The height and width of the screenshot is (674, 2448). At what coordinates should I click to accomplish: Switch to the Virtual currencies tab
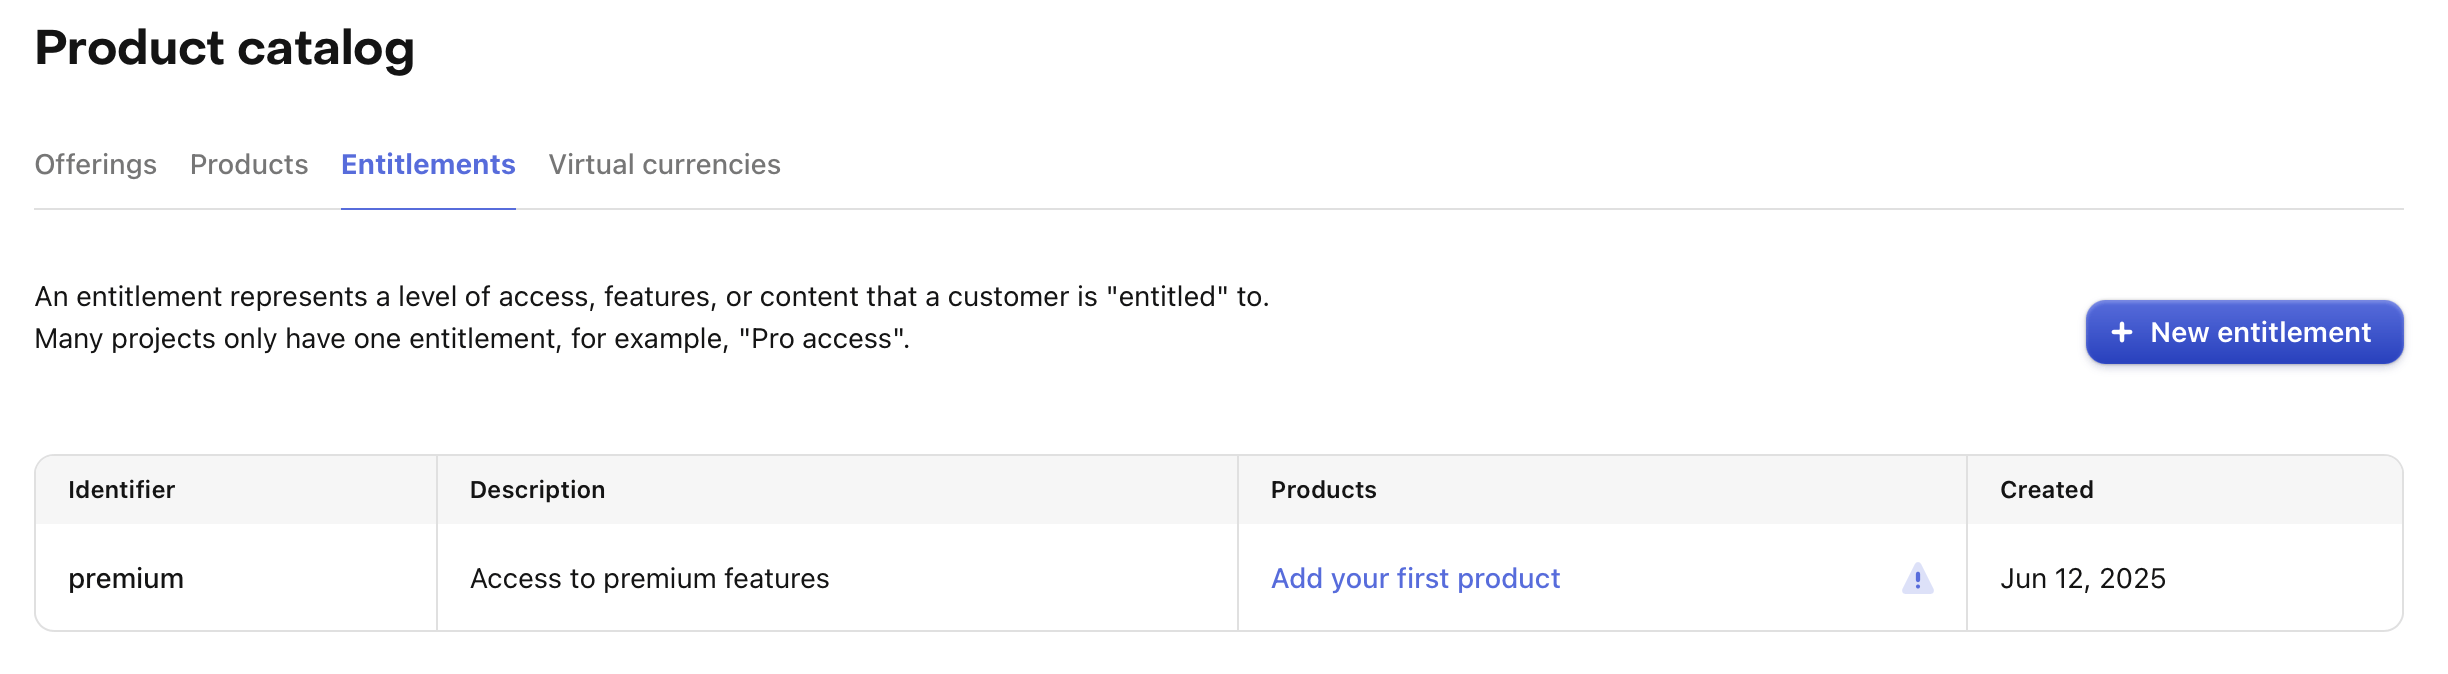[665, 164]
